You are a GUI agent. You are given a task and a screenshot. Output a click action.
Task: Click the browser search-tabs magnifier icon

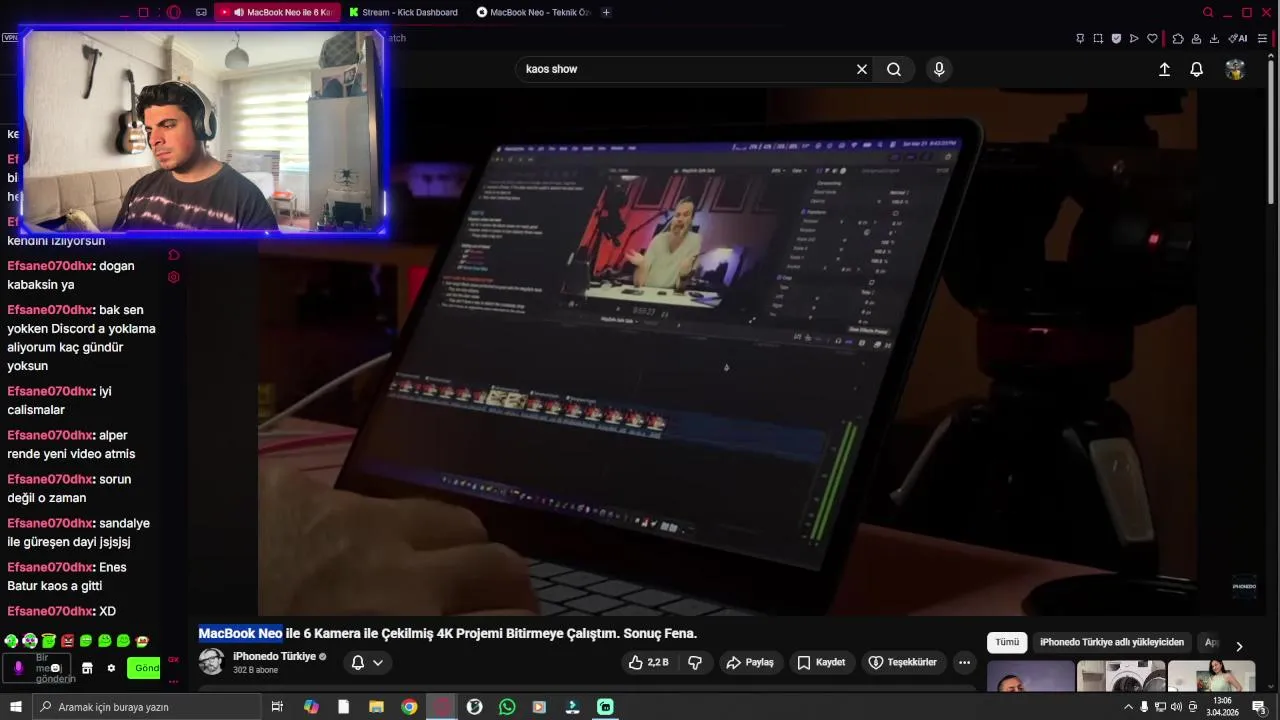[x=1208, y=12]
